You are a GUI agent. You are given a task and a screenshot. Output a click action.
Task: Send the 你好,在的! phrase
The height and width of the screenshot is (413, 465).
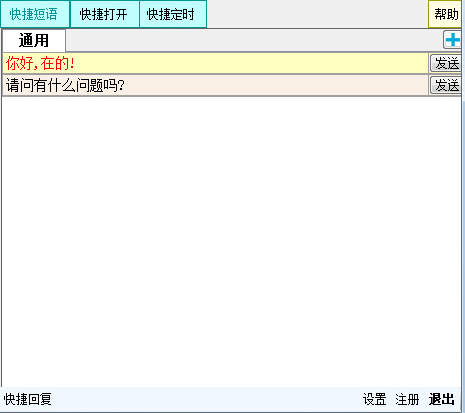[446, 63]
